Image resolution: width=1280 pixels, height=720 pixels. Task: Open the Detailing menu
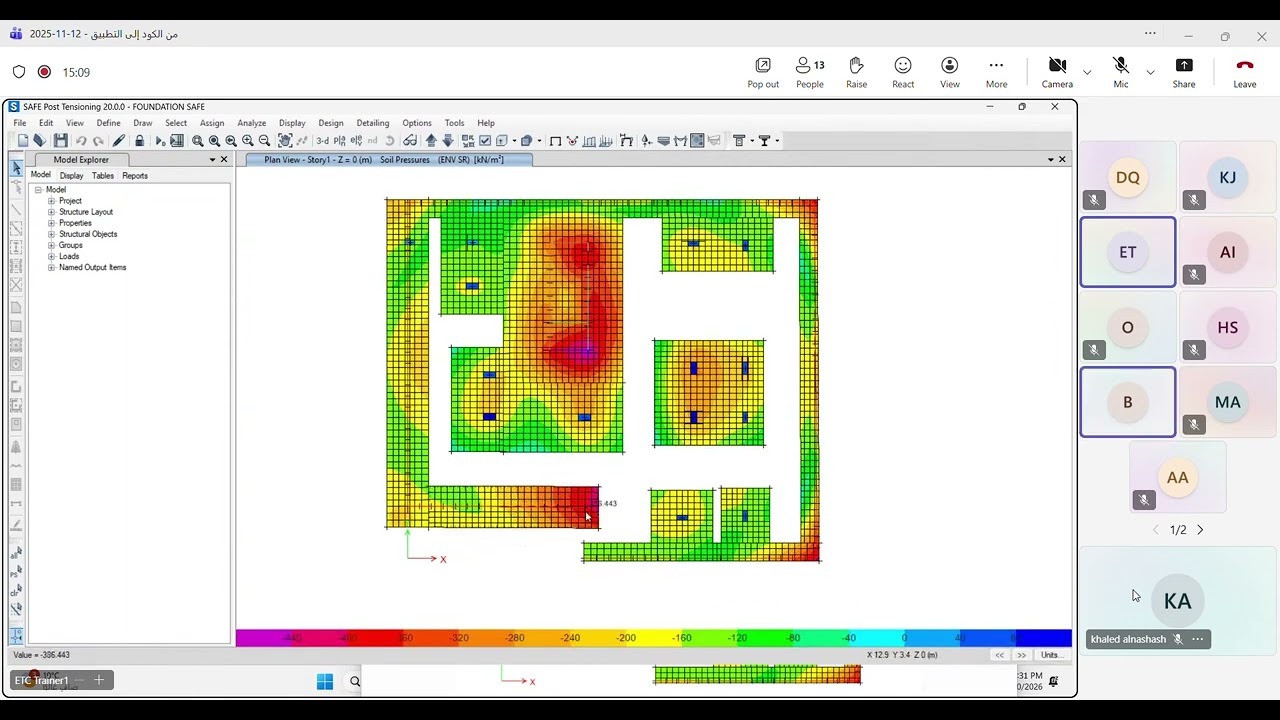(373, 123)
